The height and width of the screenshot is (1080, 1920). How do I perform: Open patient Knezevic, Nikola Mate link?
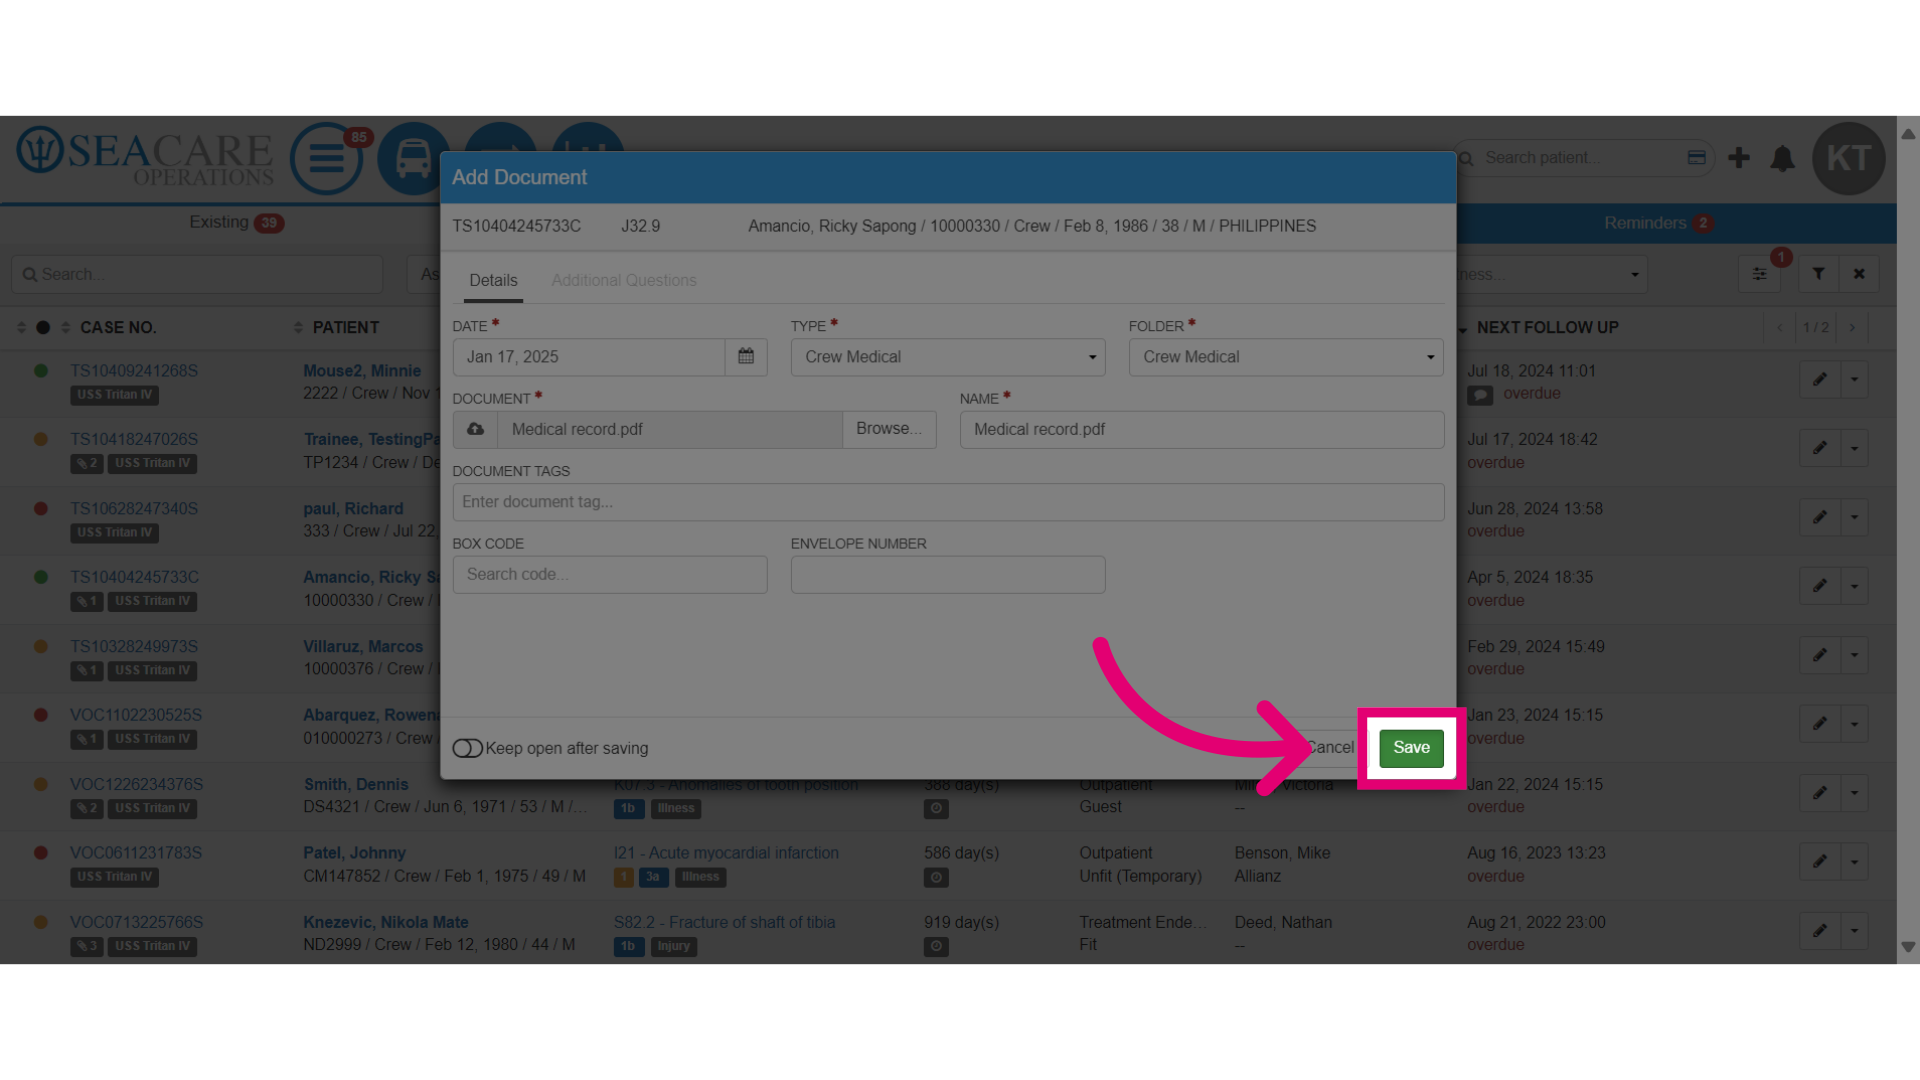click(x=386, y=922)
